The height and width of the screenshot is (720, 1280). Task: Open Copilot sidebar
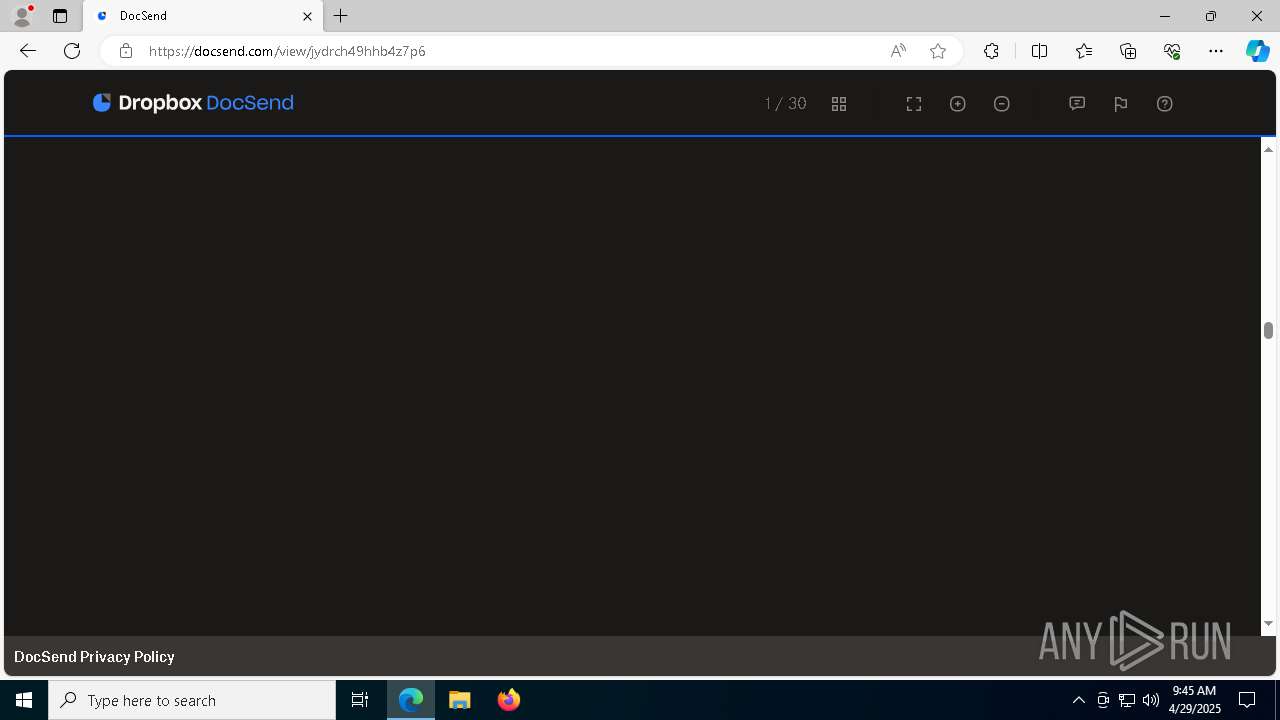tap(1258, 51)
